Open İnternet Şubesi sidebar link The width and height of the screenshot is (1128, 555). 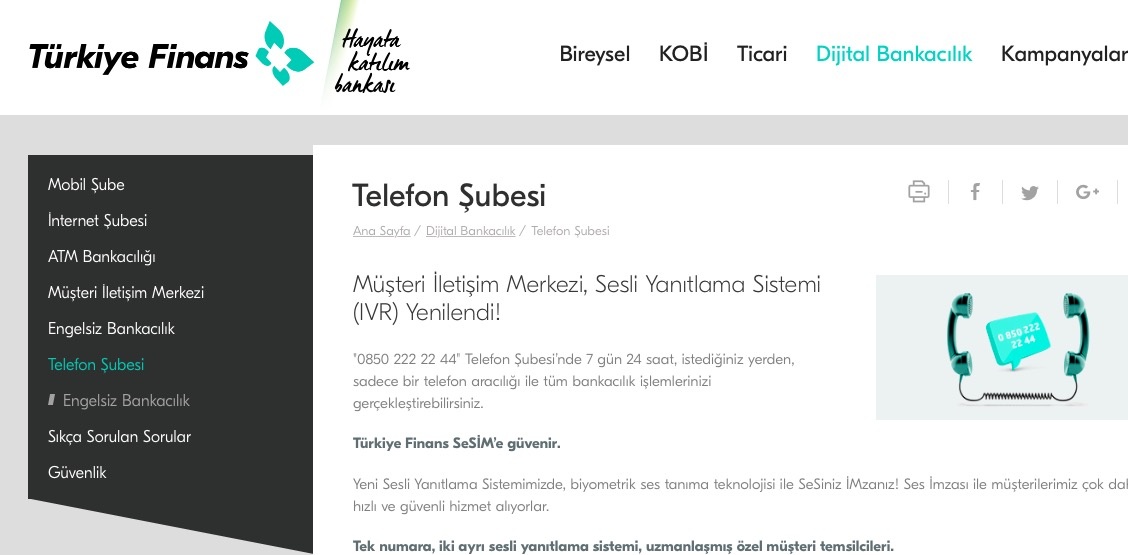coord(97,220)
